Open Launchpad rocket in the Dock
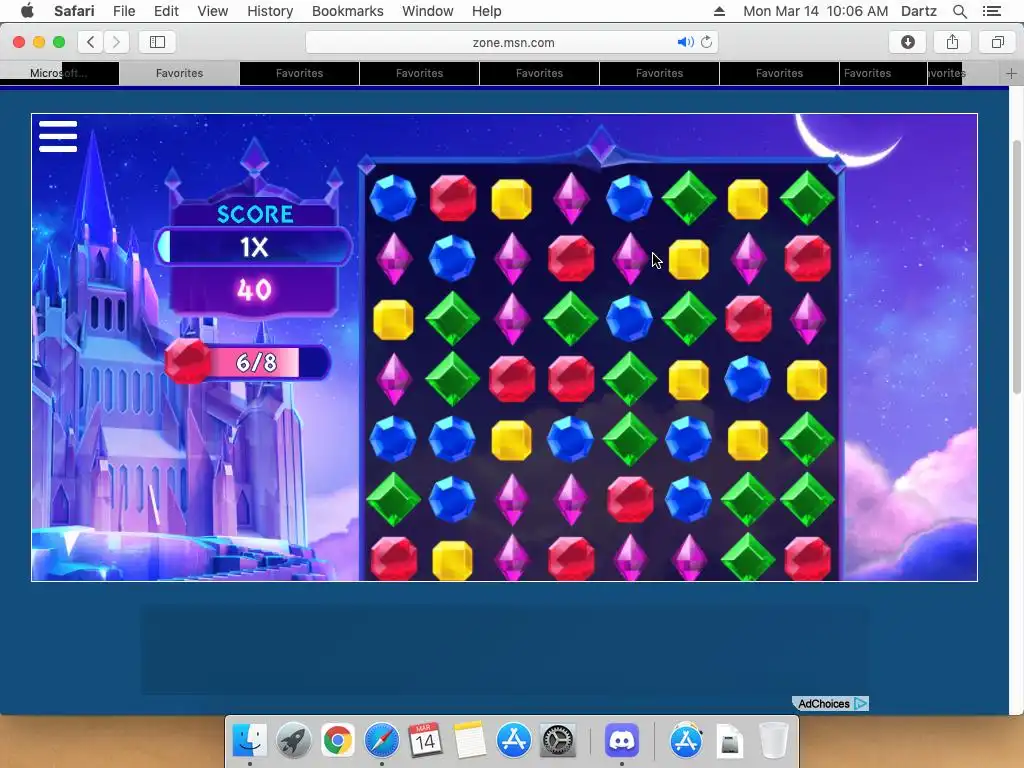Image resolution: width=1024 pixels, height=768 pixels. pos(294,740)
